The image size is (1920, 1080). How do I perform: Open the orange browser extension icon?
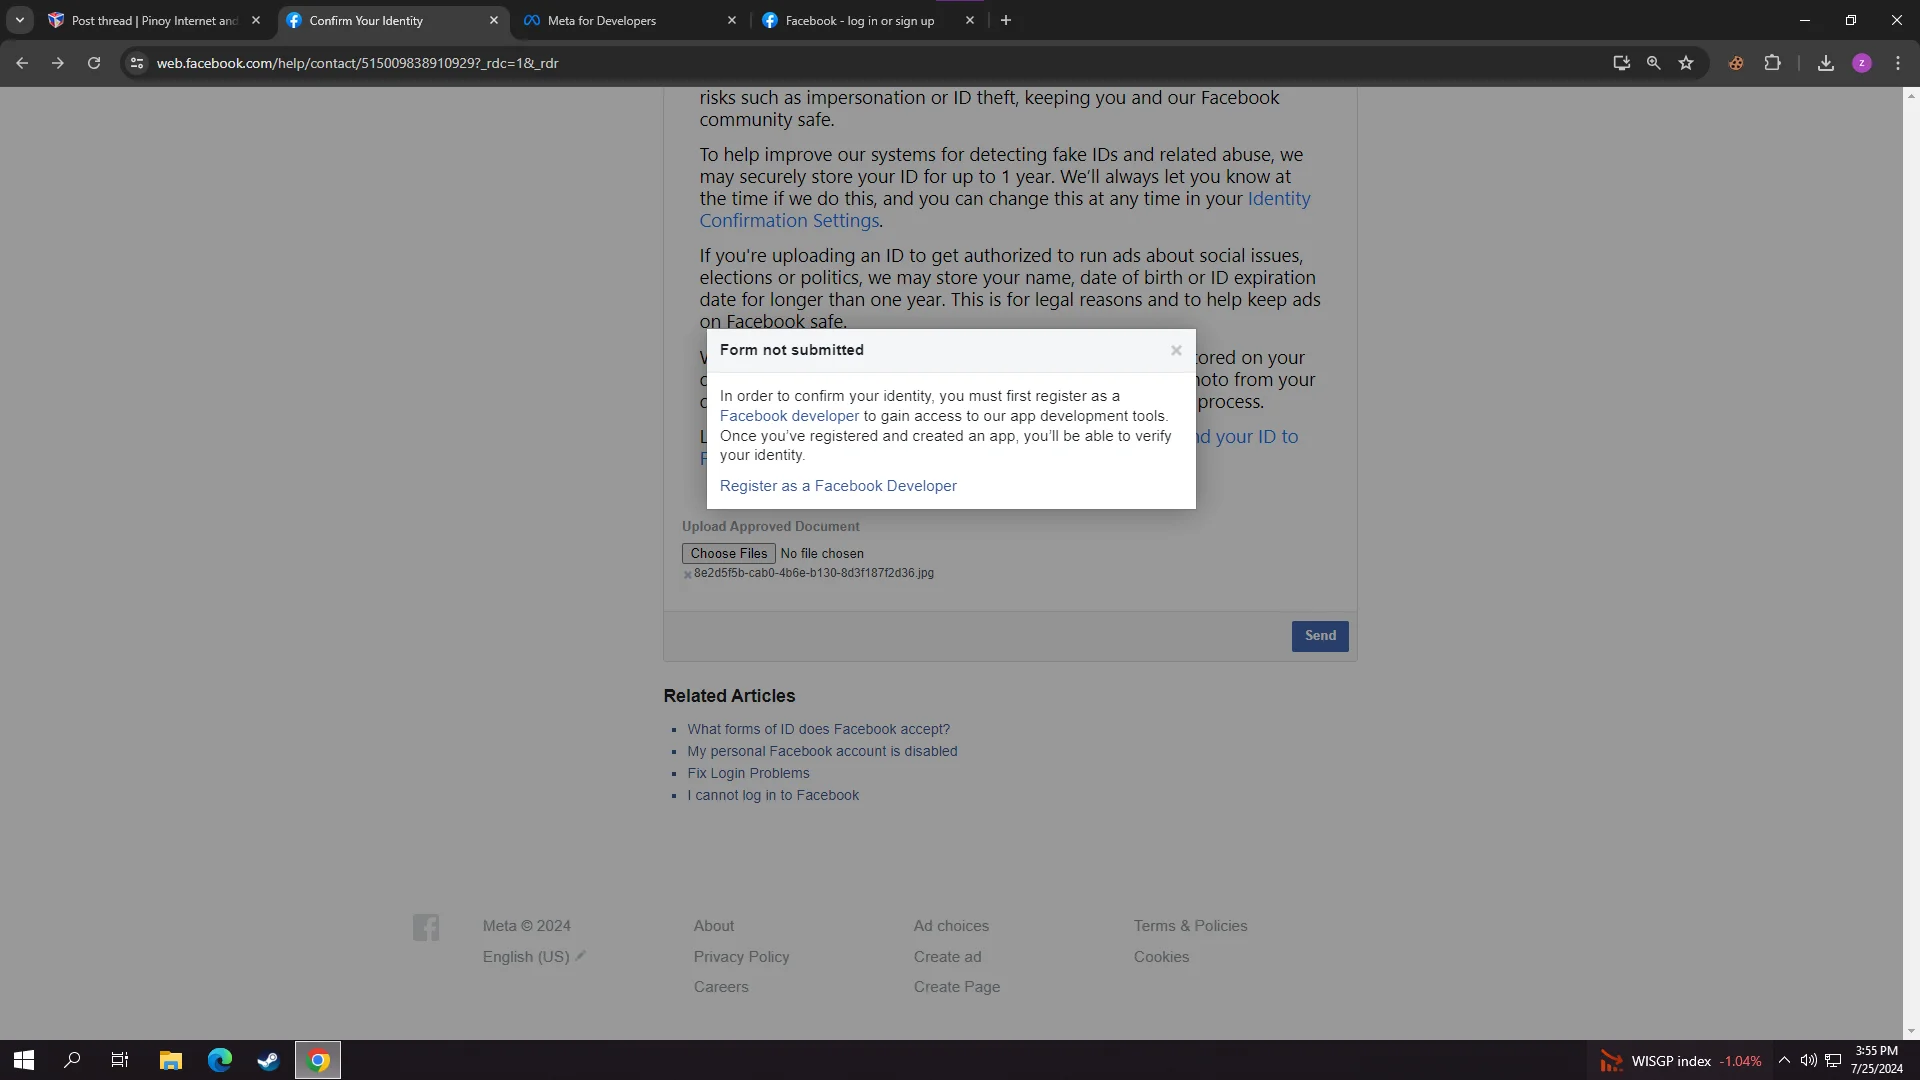coord(1736,63)
